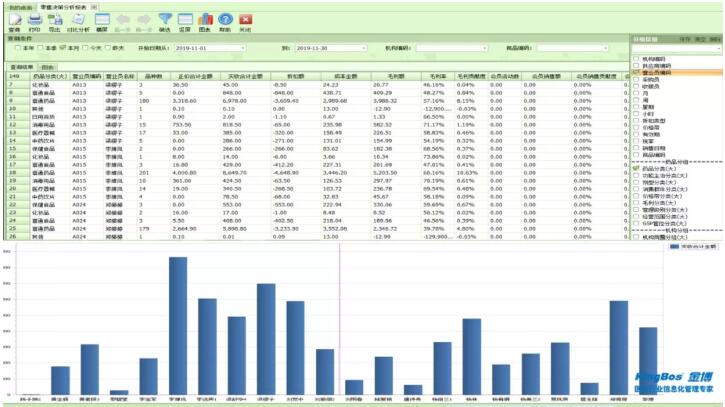This screenshot has height=407, width=725.
Task: Select the 零售决策分析报表 tab
Action: 62,5
